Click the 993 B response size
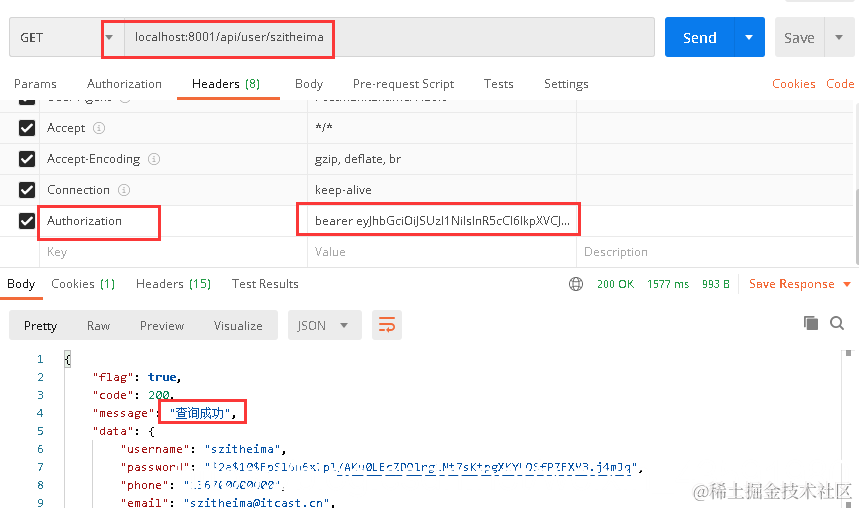This screenshot has height=508, width=859. 716,284
